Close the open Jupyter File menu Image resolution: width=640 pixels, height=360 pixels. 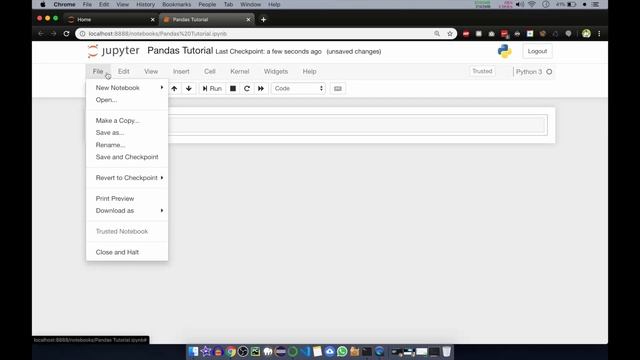click(98, 71)
